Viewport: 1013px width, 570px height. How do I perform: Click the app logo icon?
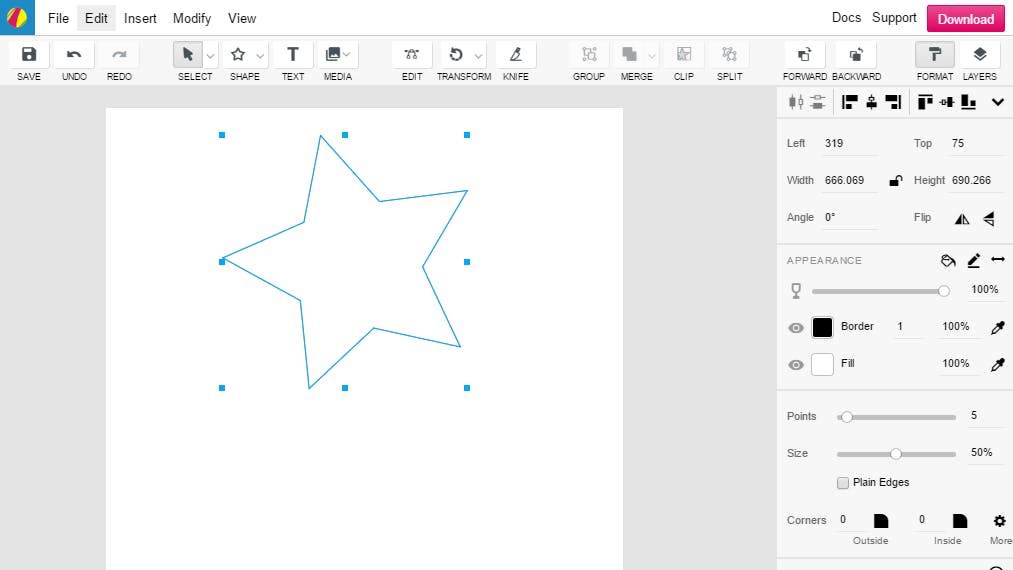[x=17, y=17]
